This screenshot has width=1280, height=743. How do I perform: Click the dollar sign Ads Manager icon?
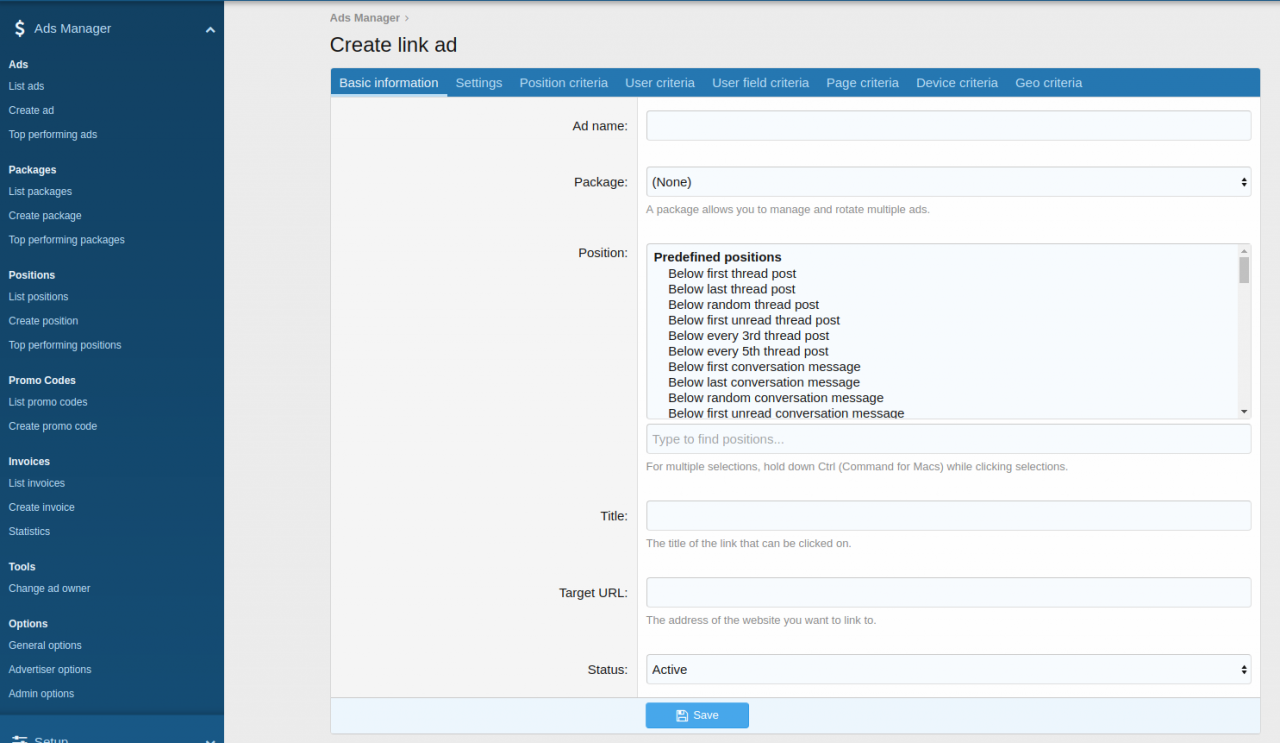19,28
